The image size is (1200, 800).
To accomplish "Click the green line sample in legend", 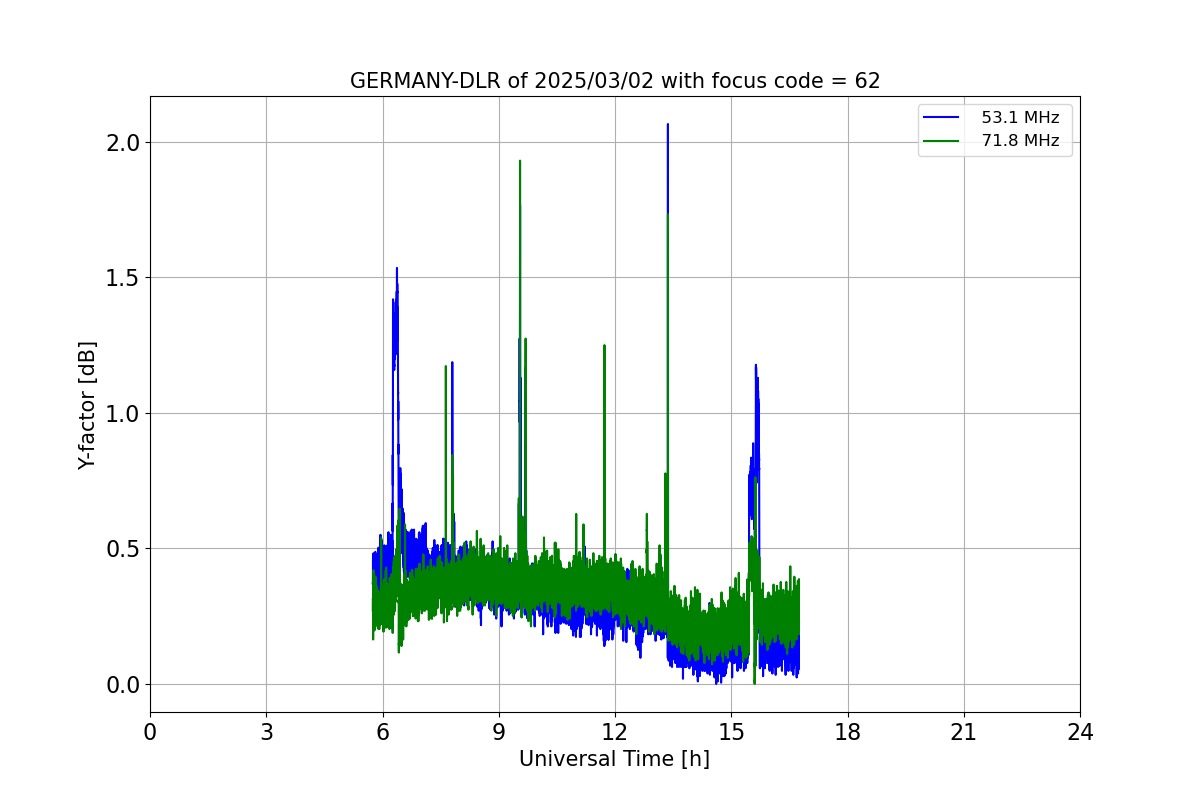I will coord(943,141).
